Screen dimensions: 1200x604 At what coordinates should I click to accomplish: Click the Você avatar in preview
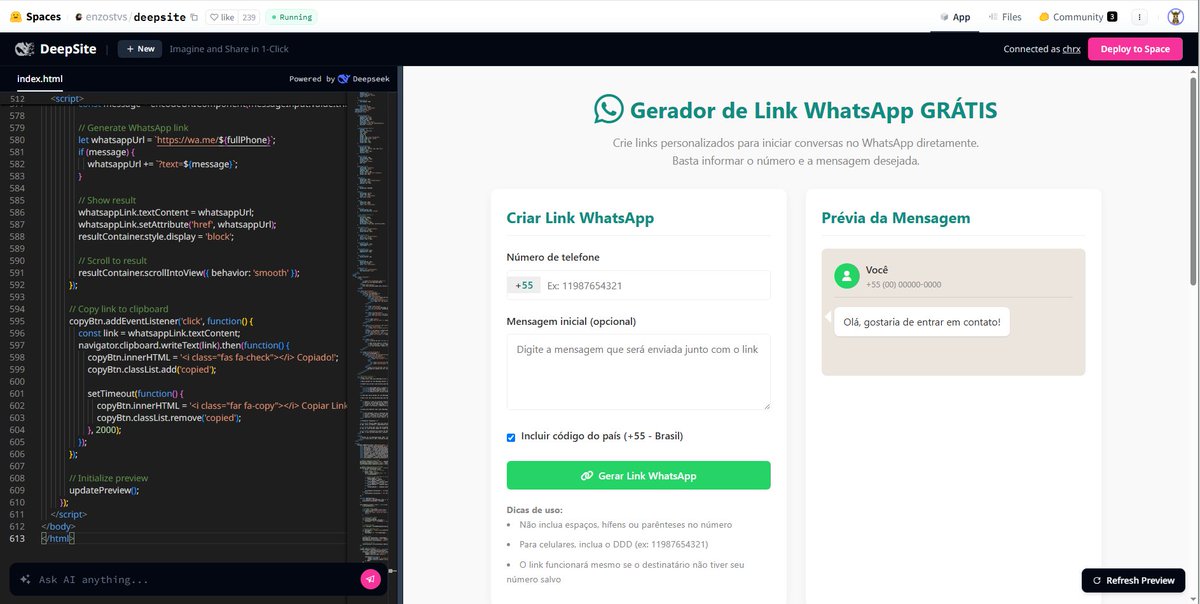(x=847, y=276)
